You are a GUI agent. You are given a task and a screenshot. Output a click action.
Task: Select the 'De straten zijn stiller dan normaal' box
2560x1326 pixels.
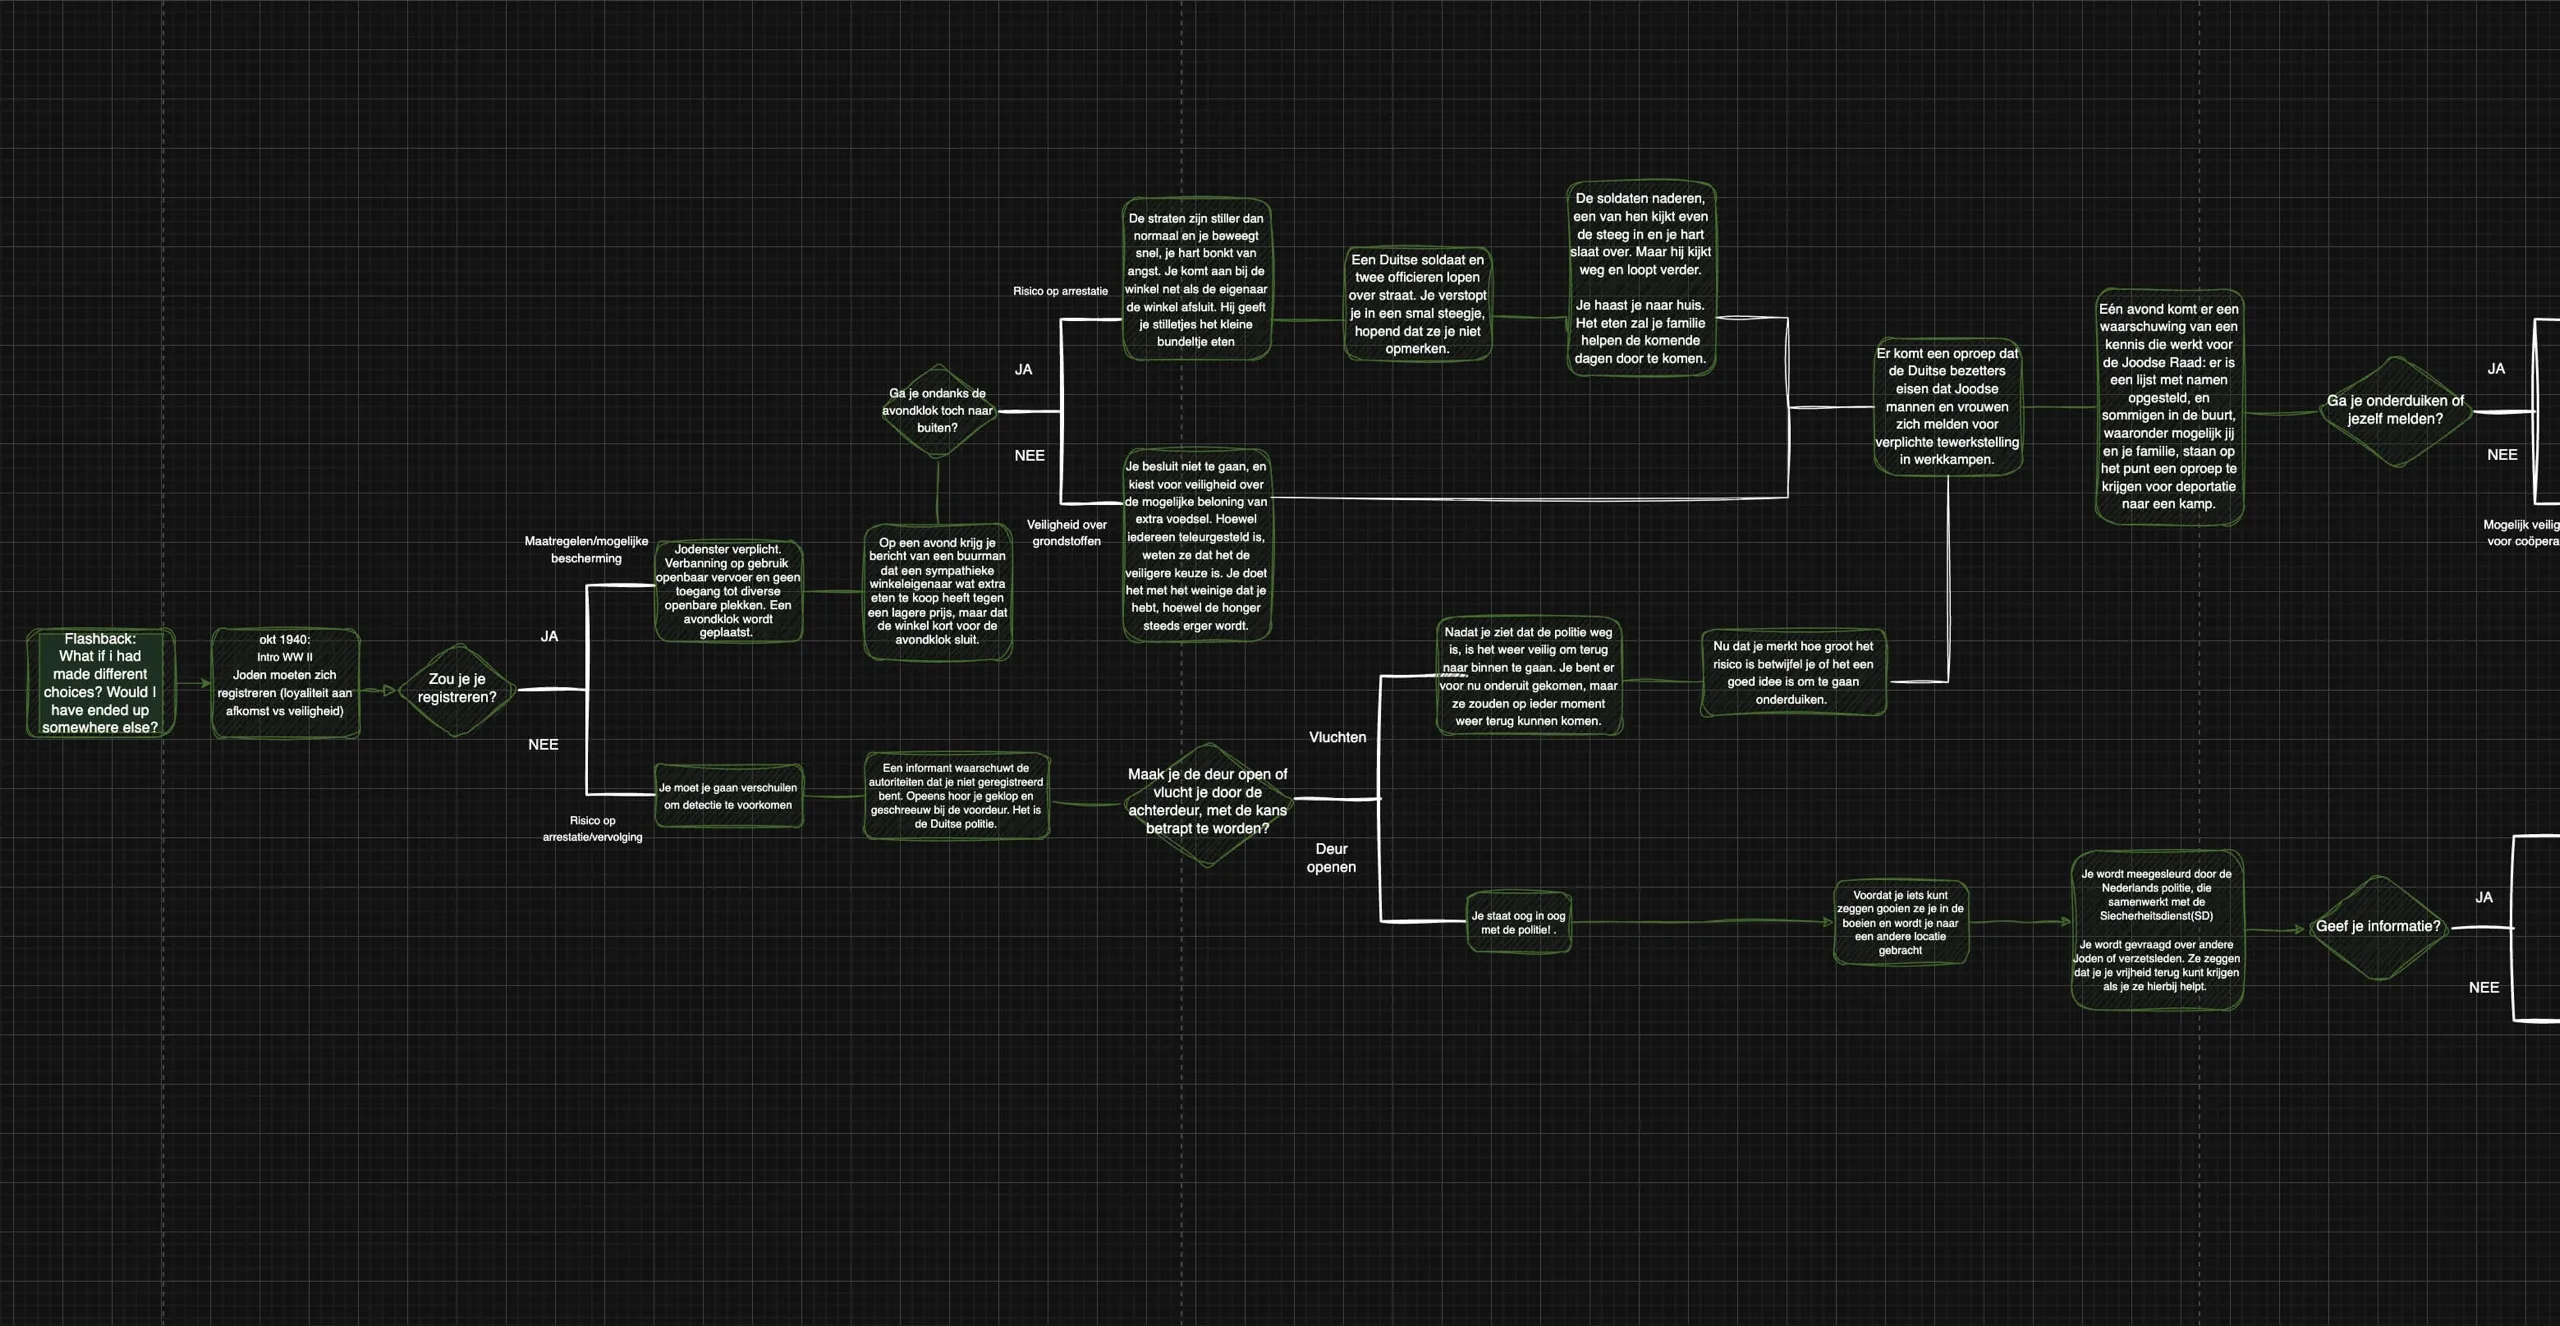pos(1196,280)
